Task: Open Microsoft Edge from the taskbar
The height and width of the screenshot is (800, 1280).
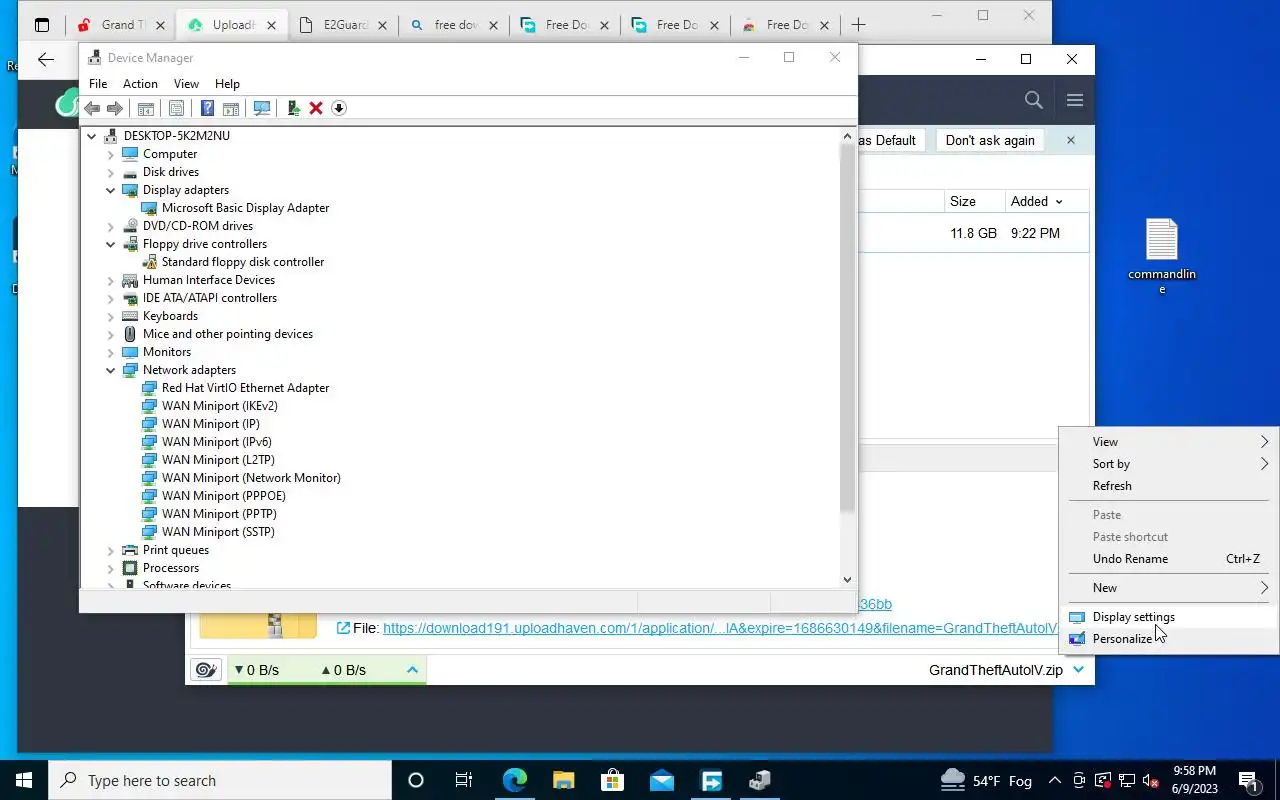Action: (x=514, y=780)
